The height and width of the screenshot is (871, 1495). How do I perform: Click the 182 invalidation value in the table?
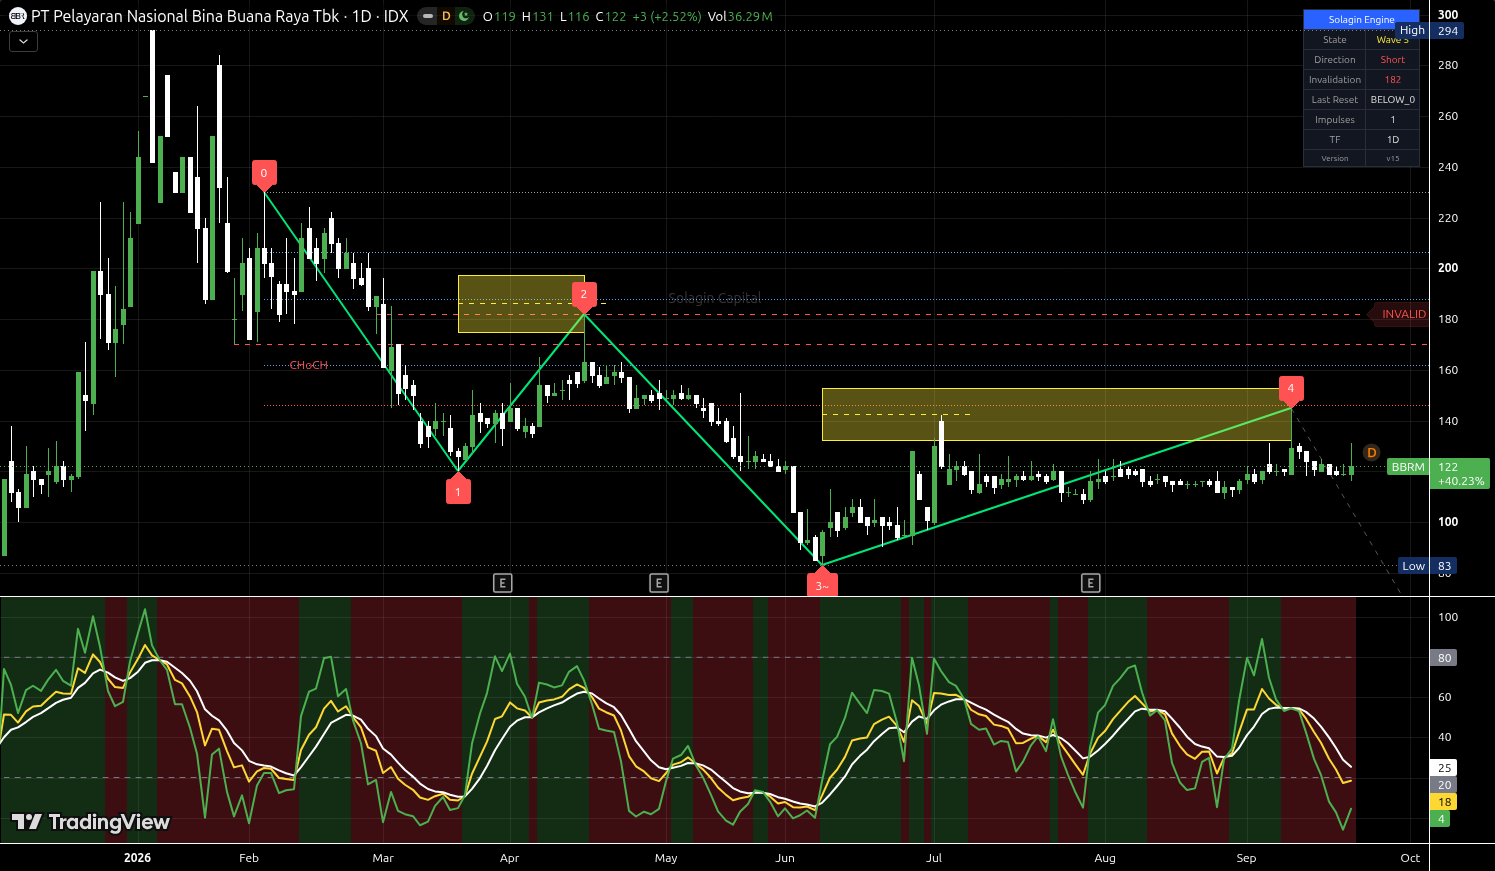pyautogui.click(x=1393, y=80)
